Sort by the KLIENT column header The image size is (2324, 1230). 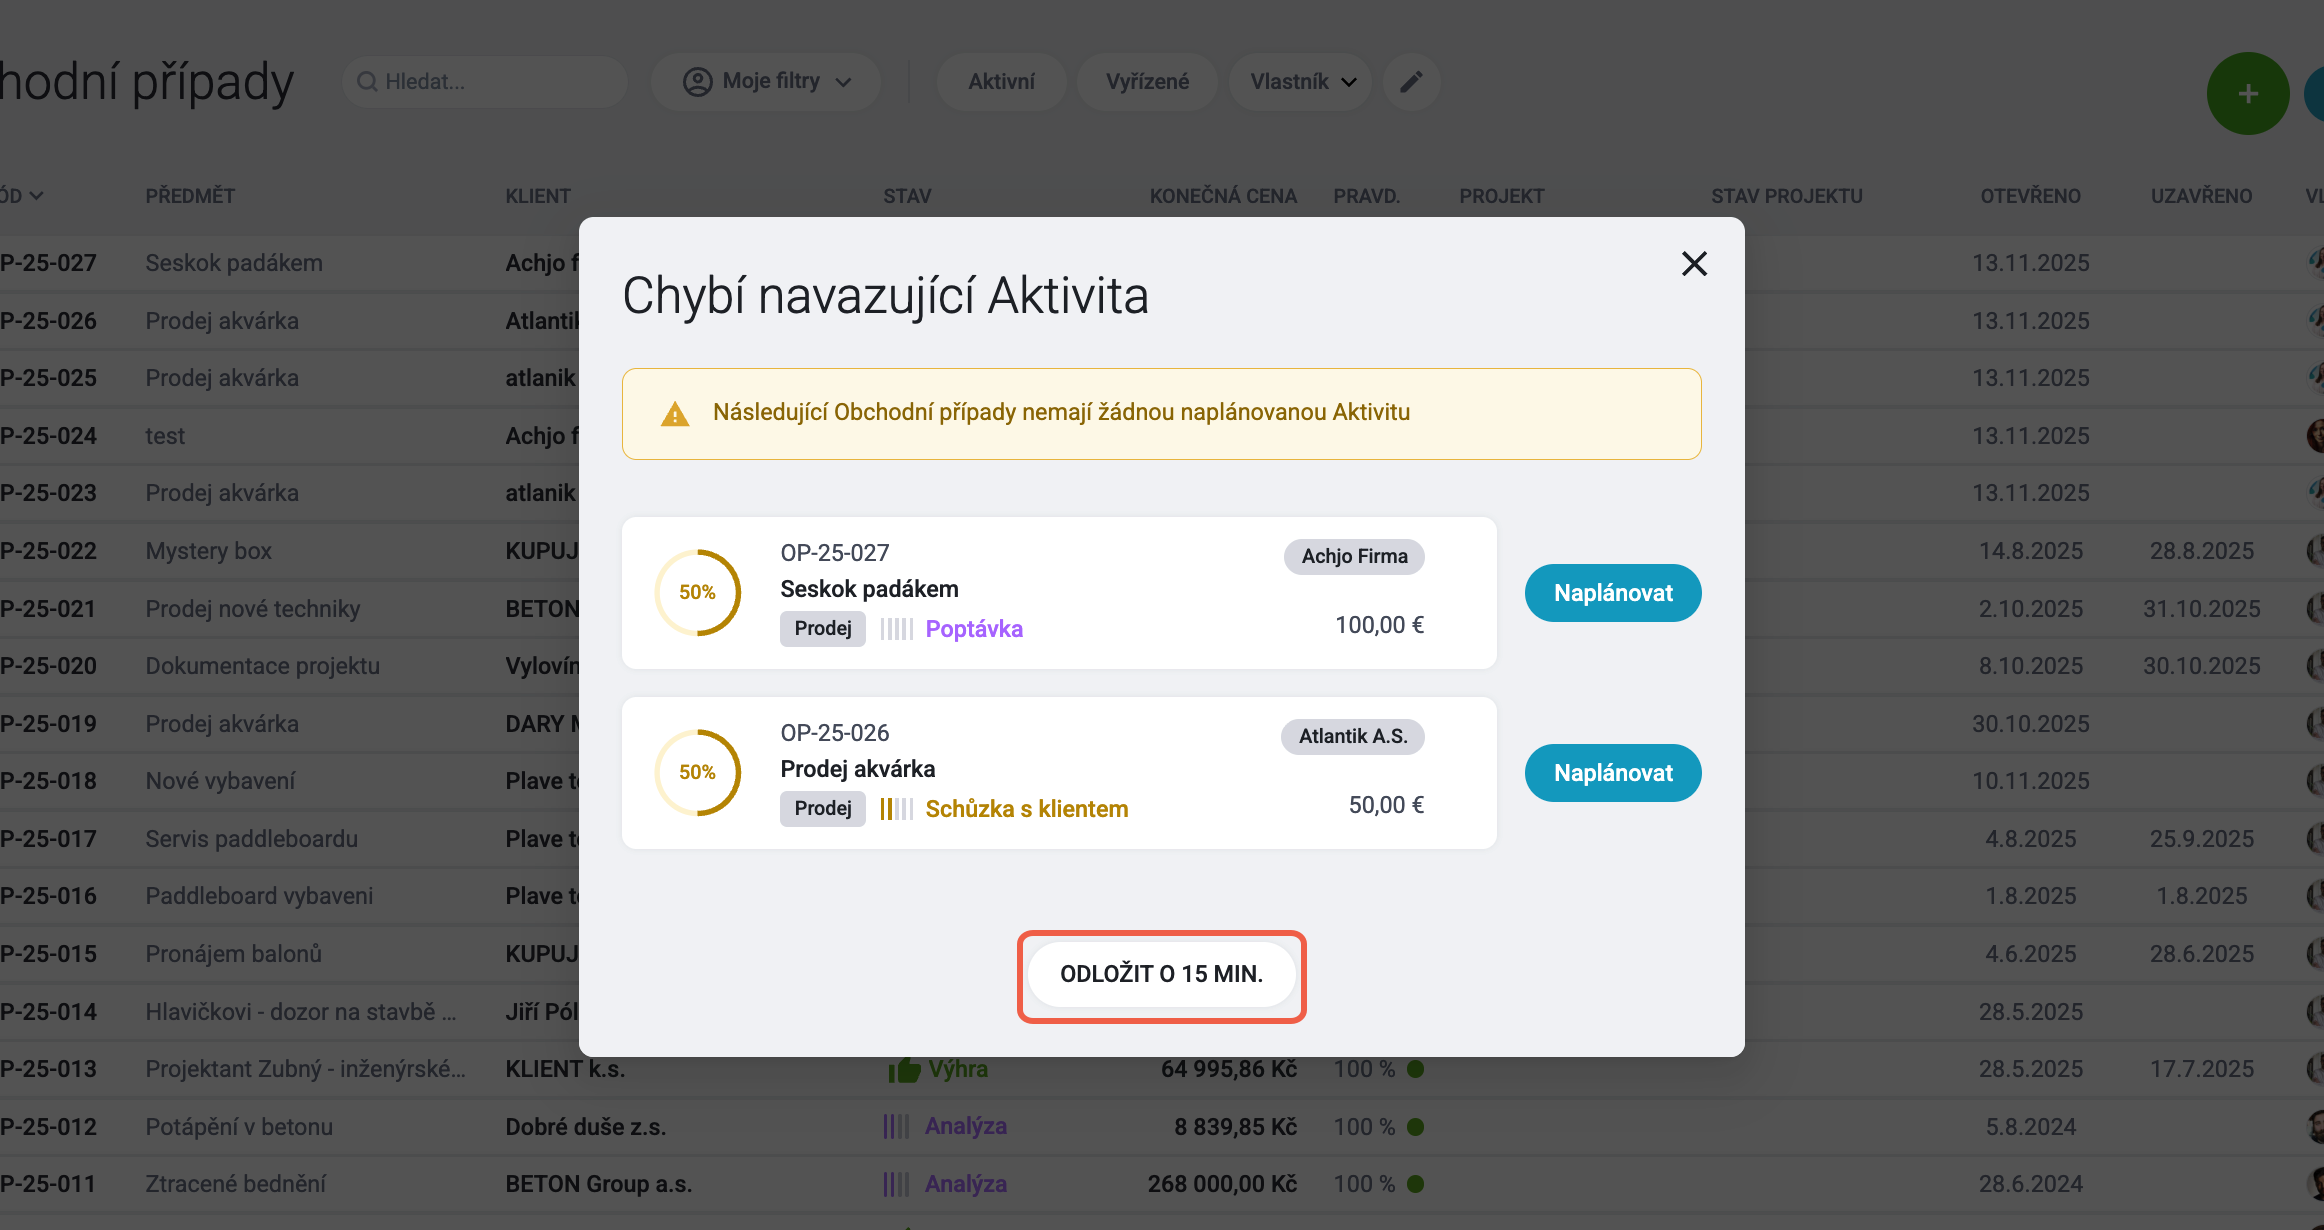538,196
